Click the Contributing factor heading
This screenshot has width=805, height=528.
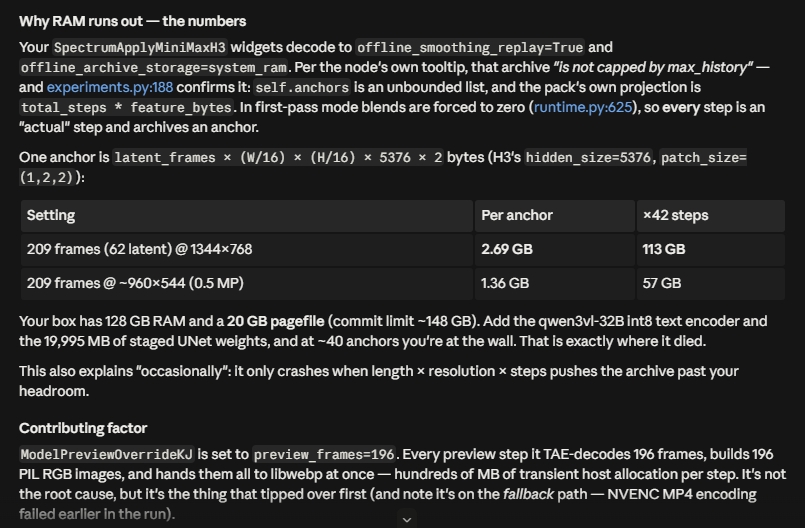tap(83, 428)
